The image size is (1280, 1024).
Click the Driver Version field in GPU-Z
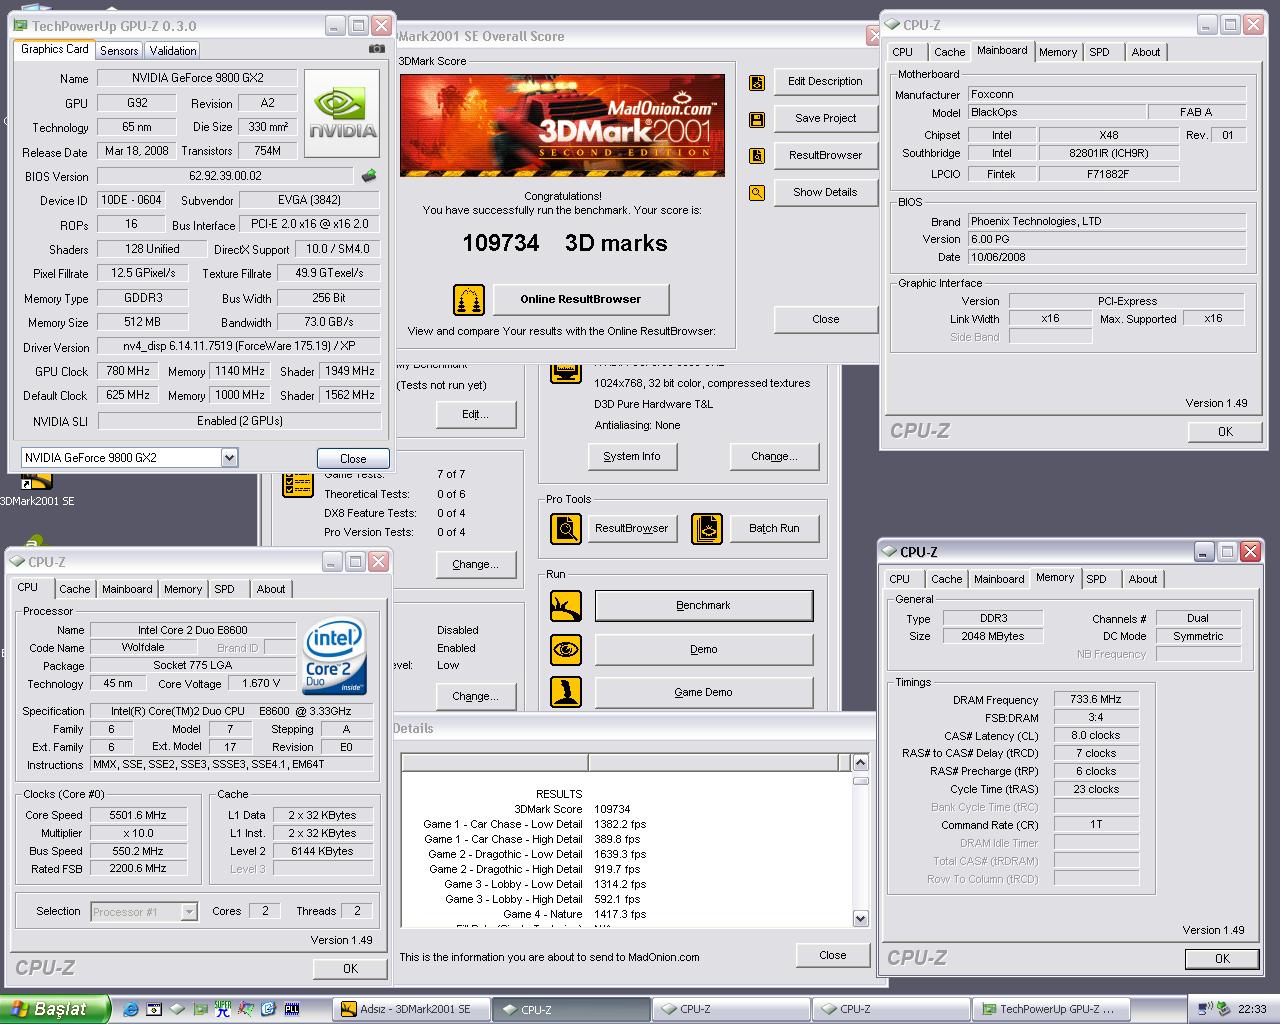[238, 347]
